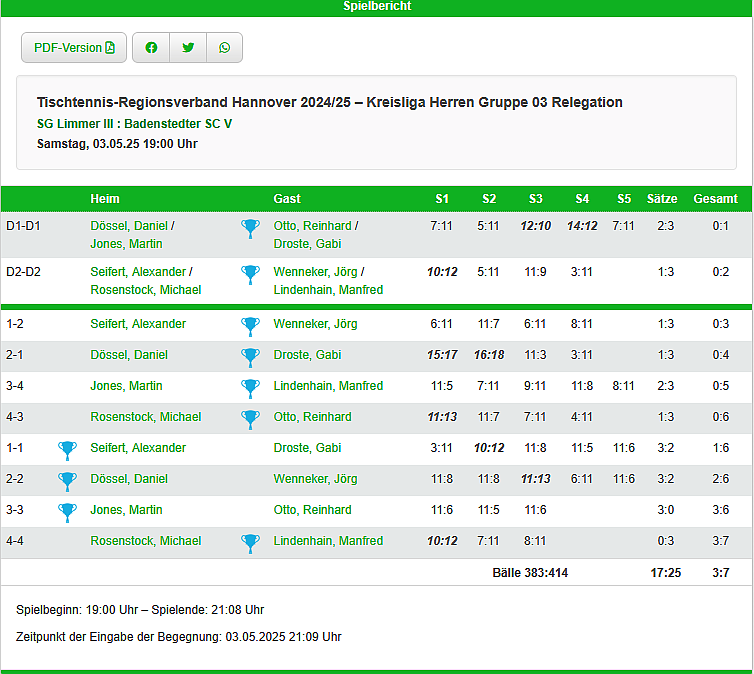Share the report via Twitter icon
Viewport: 754px width, 674px height.
[x=188, y=48]
